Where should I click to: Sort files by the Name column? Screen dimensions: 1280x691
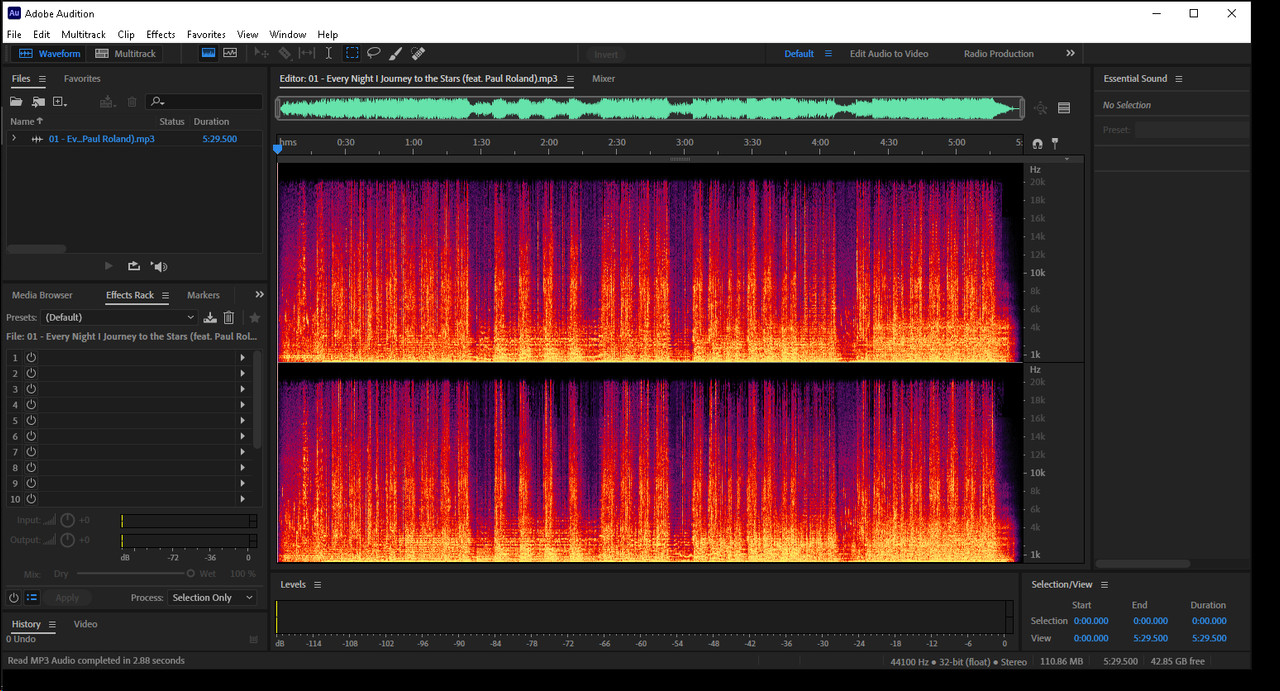click(26, 121)
